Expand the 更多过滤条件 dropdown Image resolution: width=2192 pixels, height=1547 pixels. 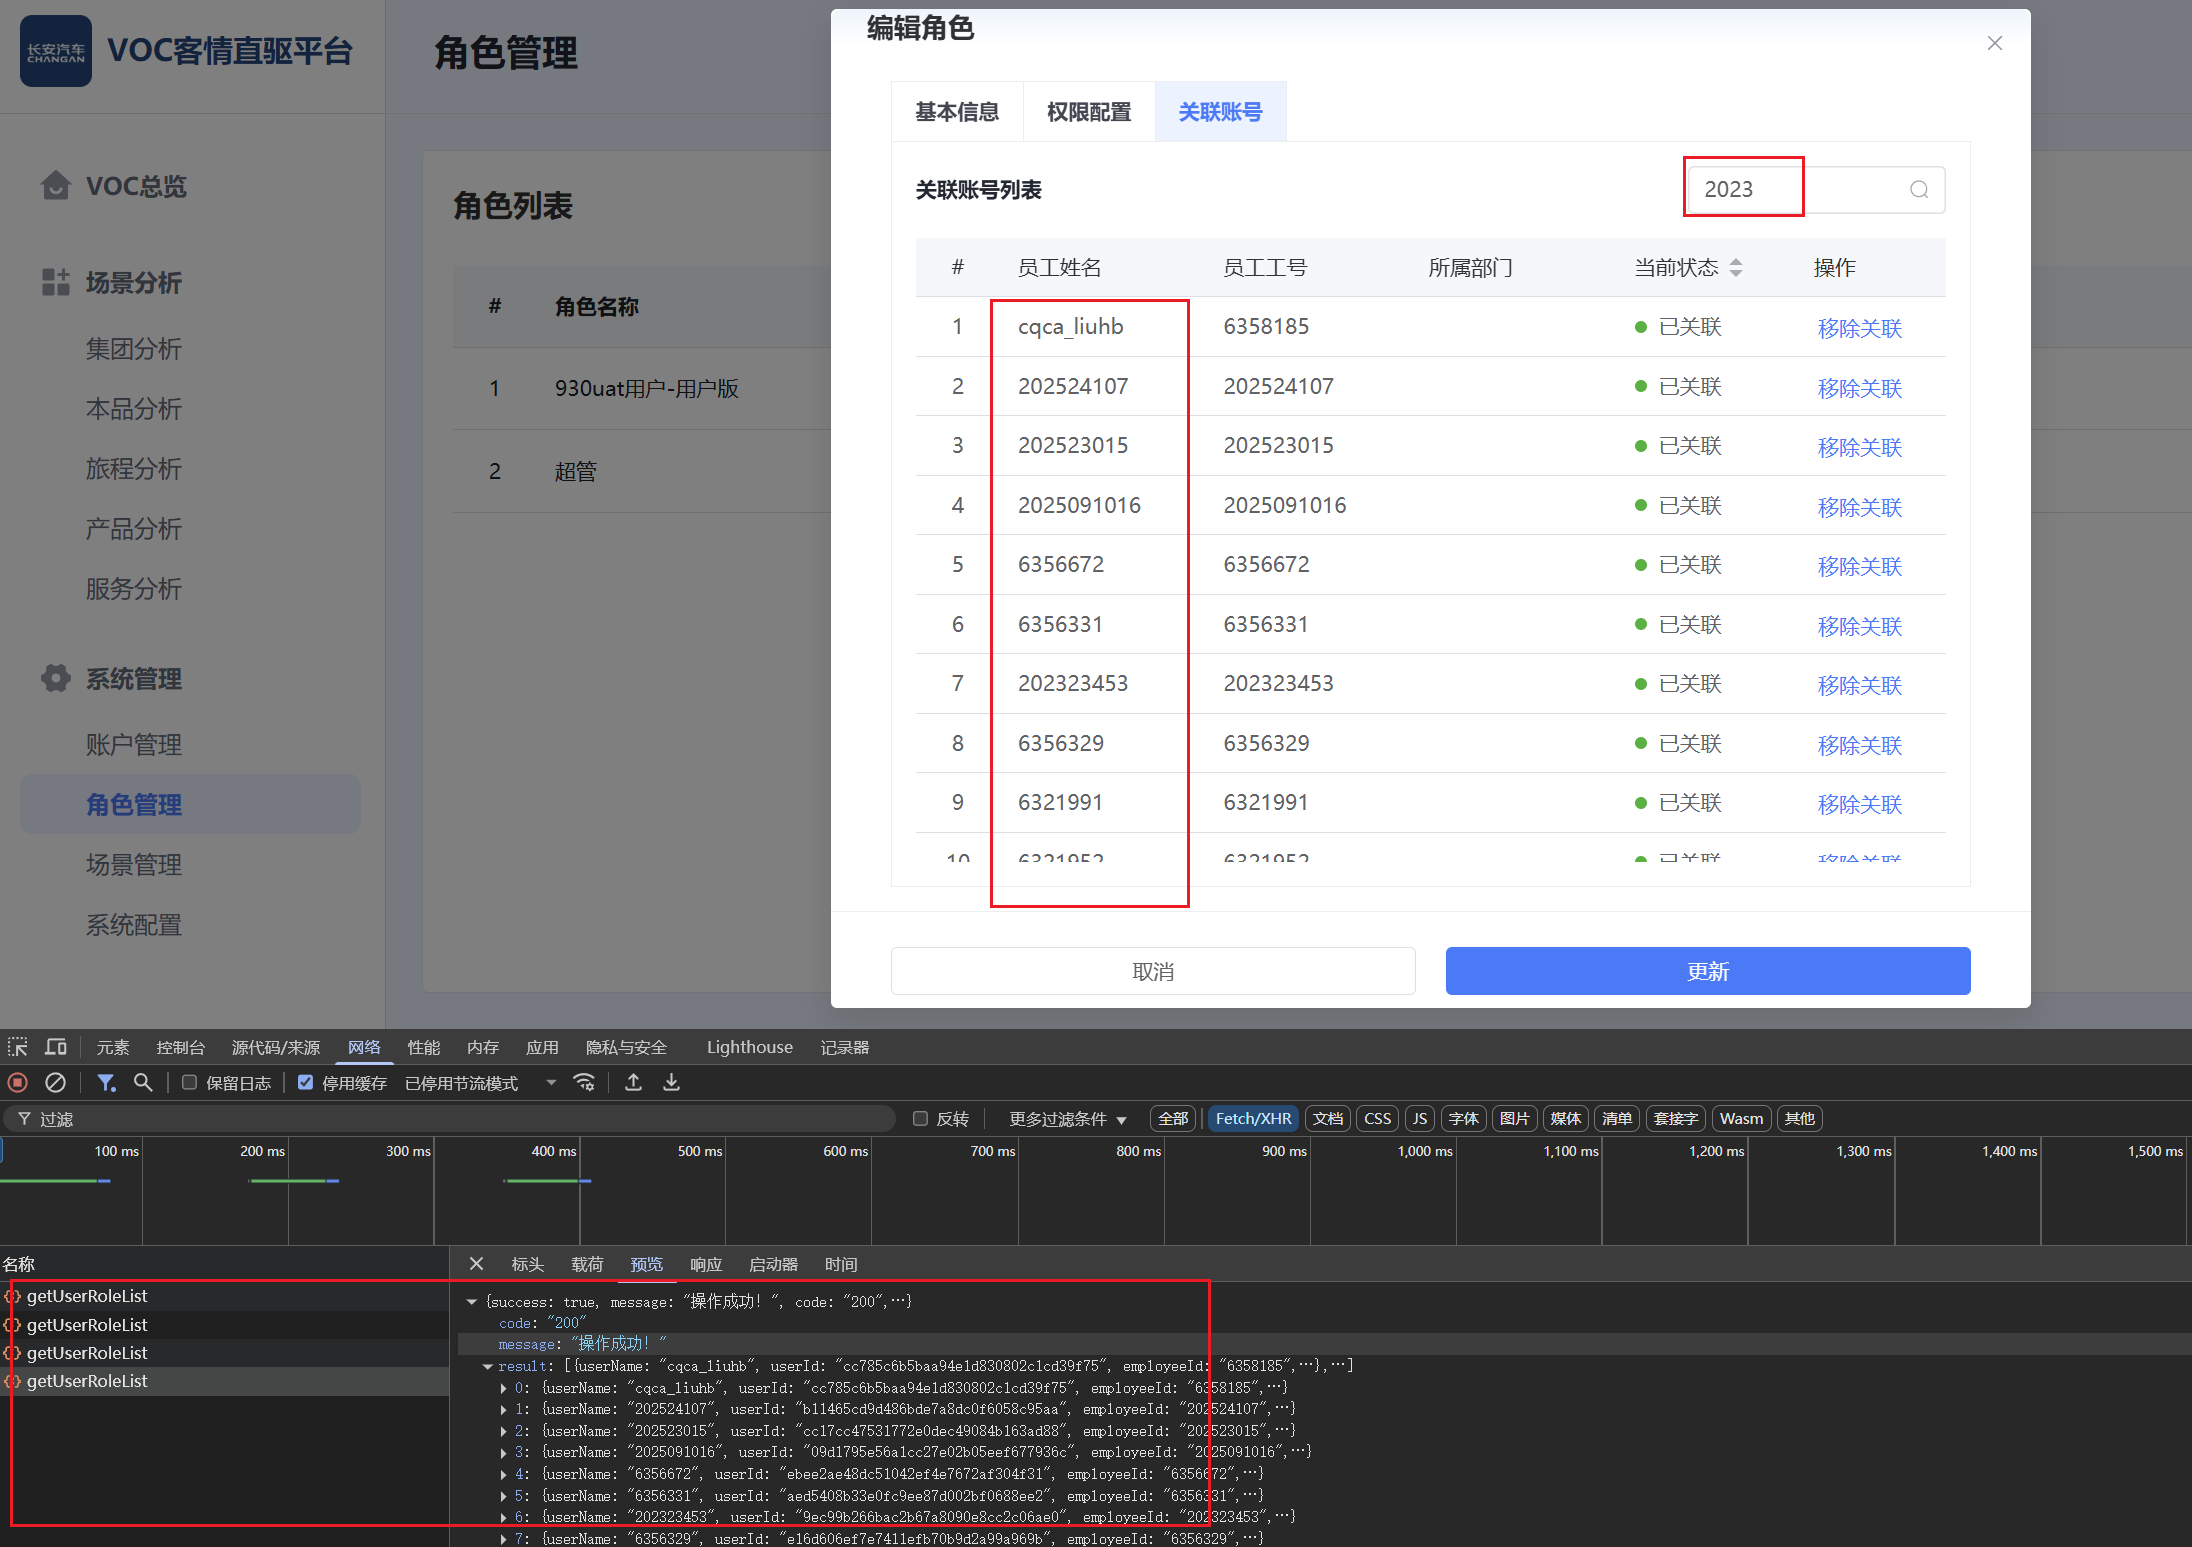1067,1118
